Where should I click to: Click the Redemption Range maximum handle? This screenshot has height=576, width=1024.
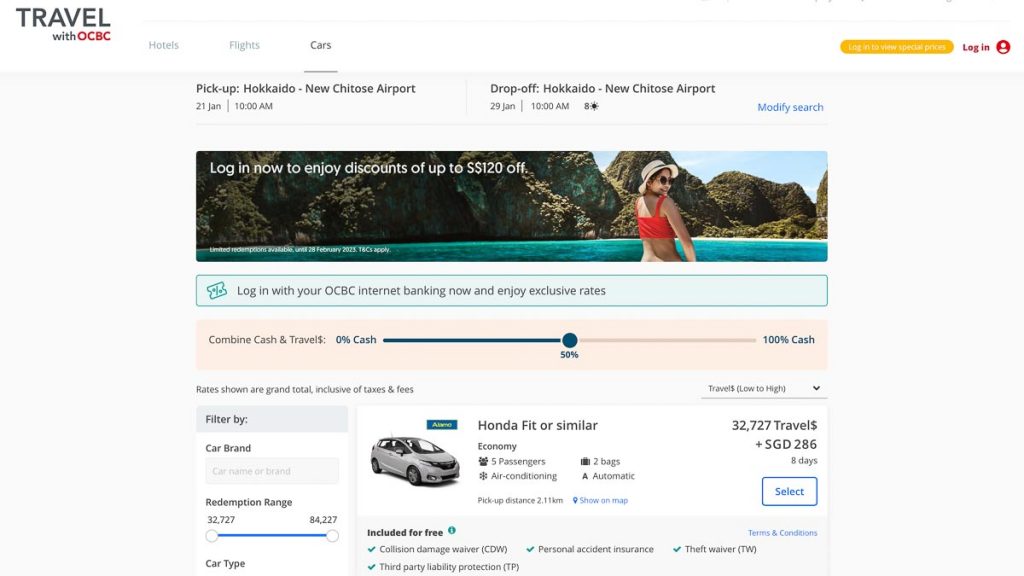coord(332,536)
